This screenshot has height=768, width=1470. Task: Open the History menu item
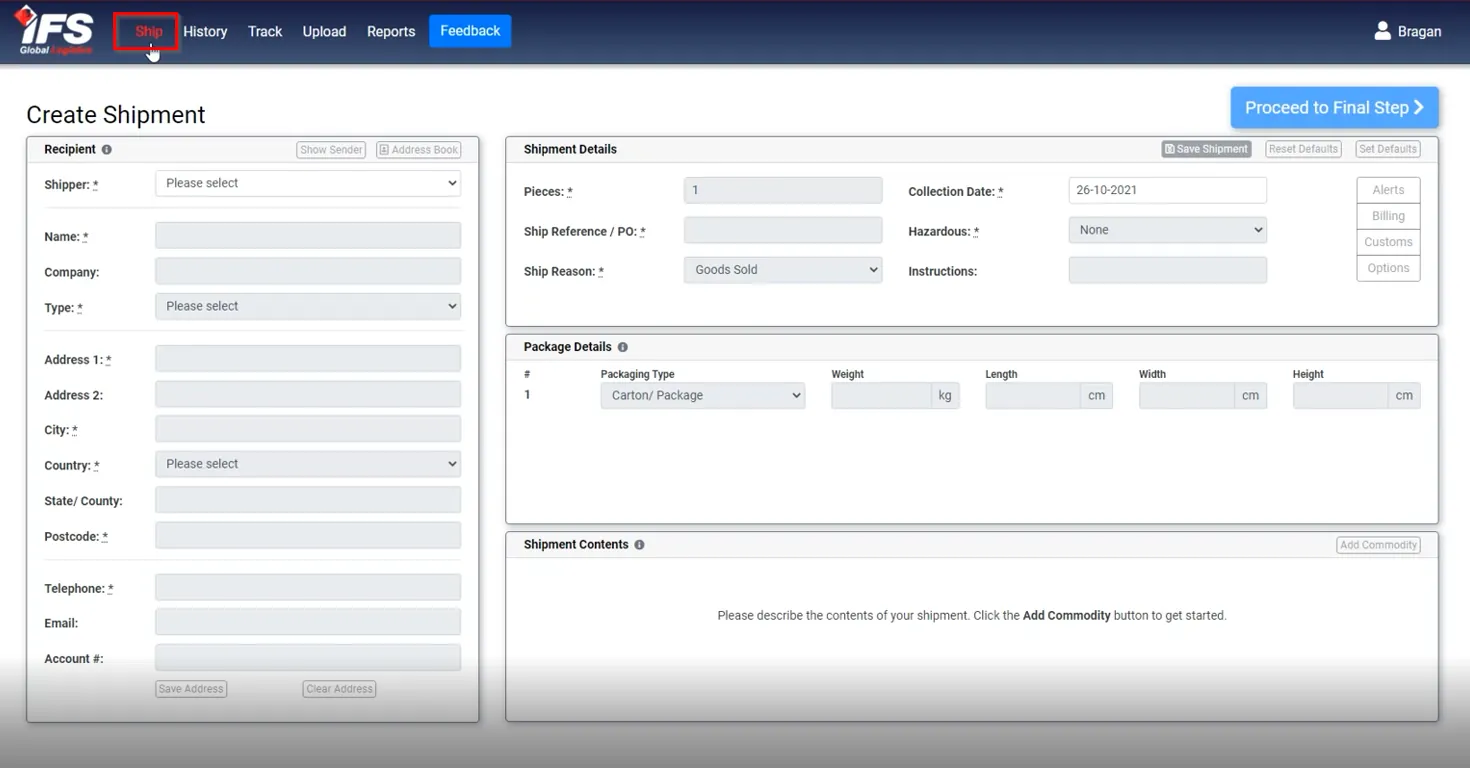pos(205,31)
